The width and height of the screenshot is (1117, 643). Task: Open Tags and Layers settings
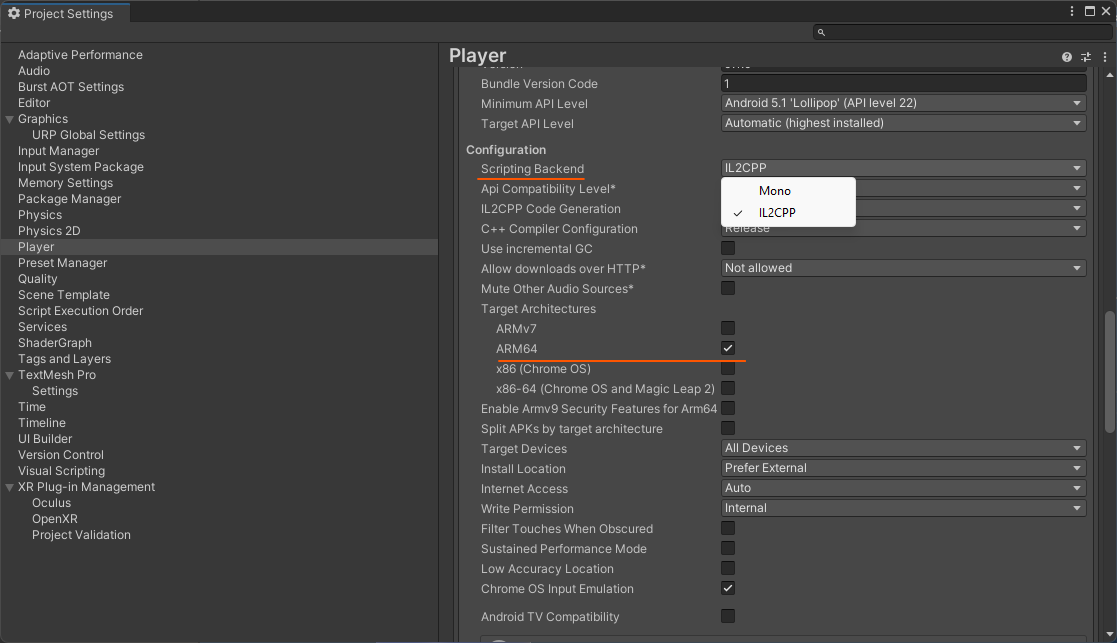click(64, 360)
